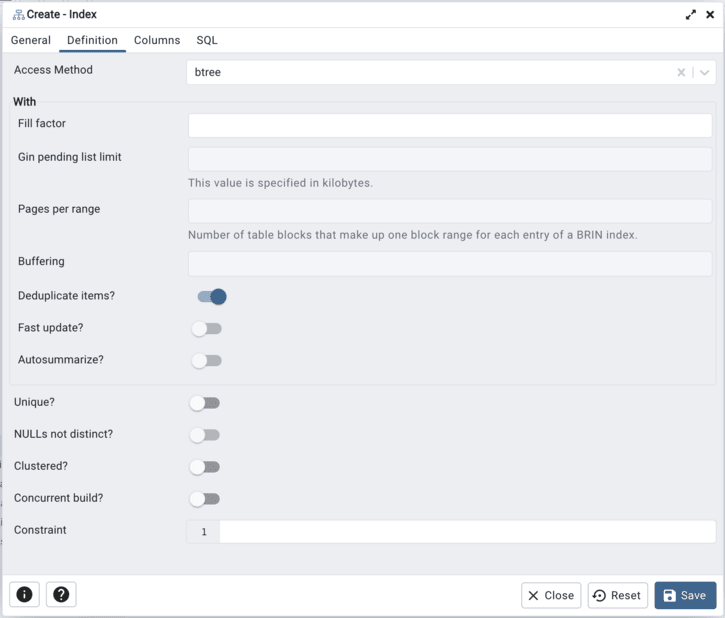The image size is (725, 618).
Task: Enable the Clustered switch
Action: [204, 467]
